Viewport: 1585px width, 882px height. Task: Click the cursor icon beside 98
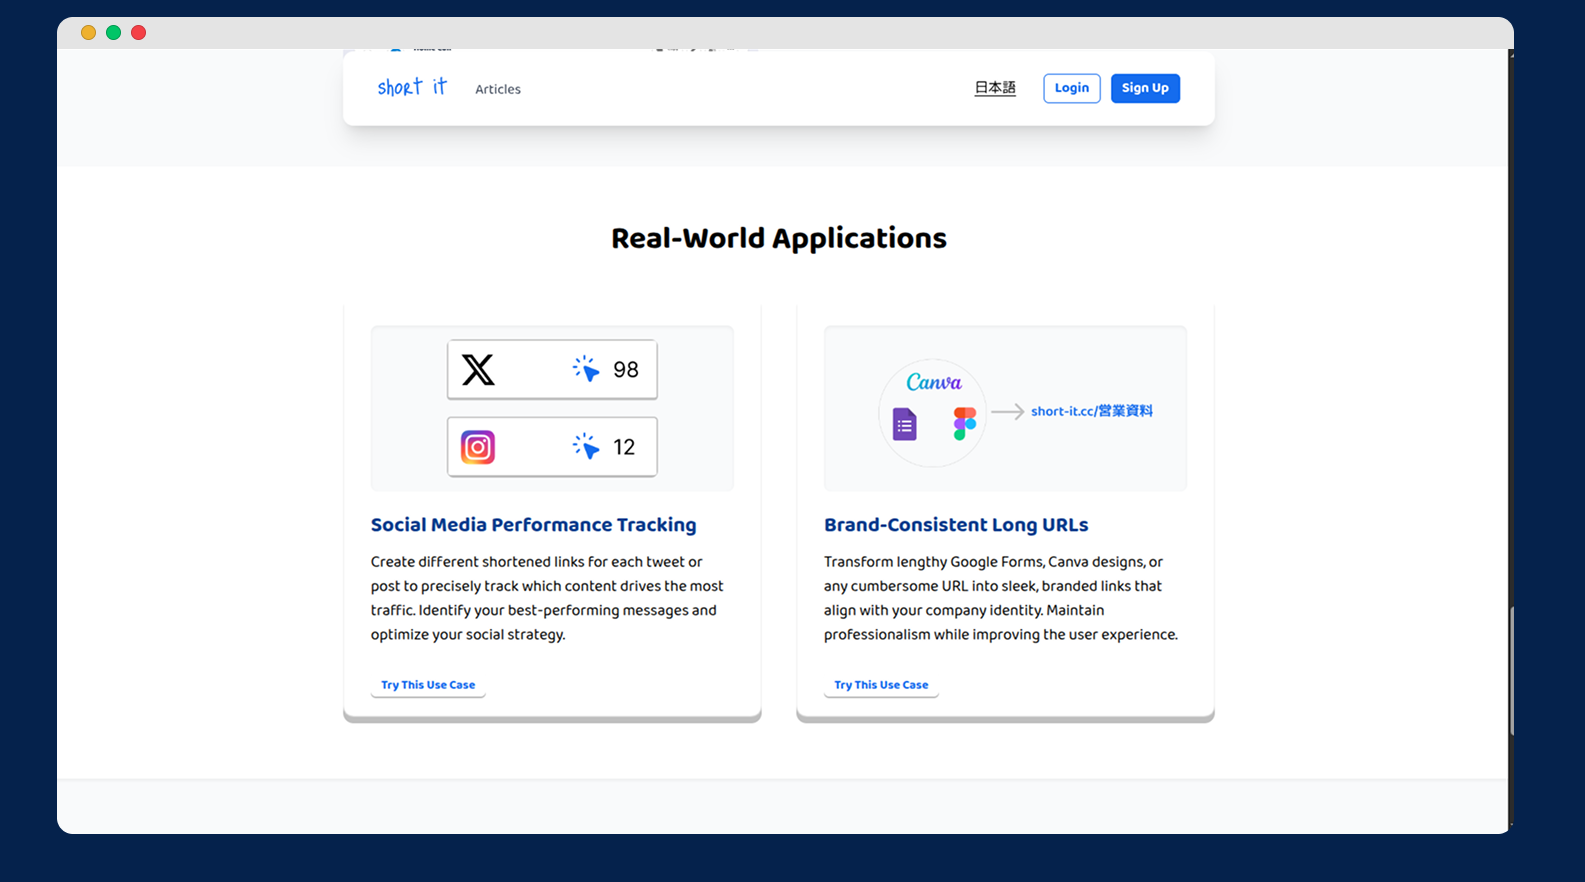click(x=586, y=369)
